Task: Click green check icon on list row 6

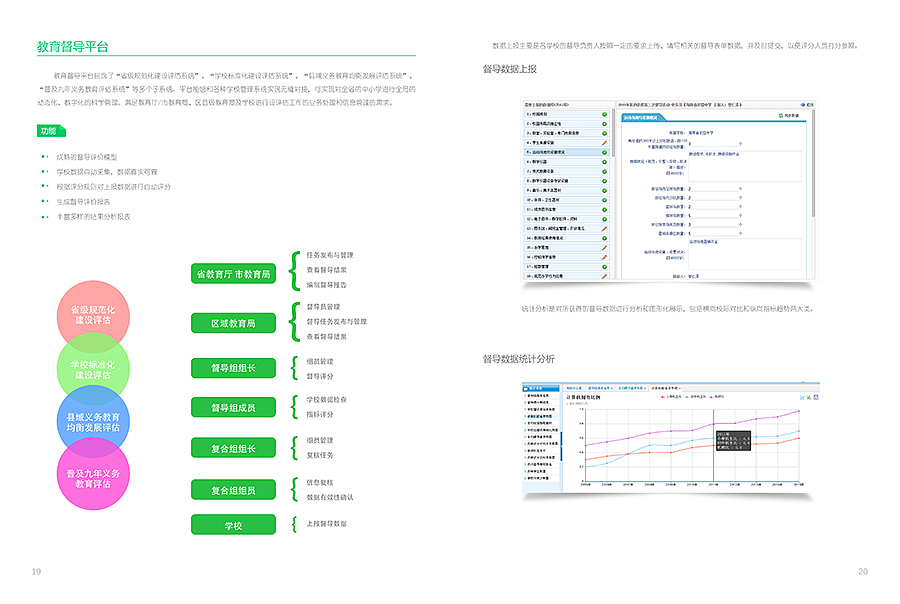Action: click(x=604, y=162)
